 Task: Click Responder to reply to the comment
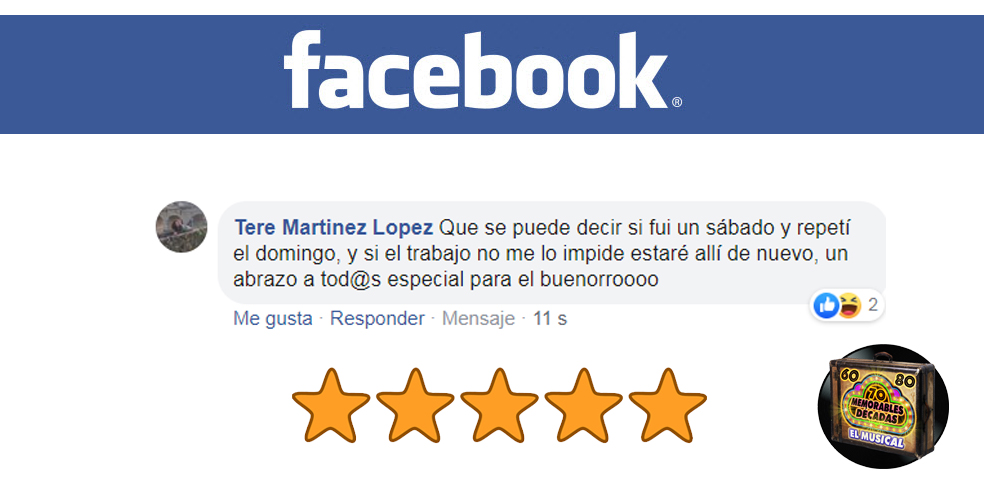[377, 319]
